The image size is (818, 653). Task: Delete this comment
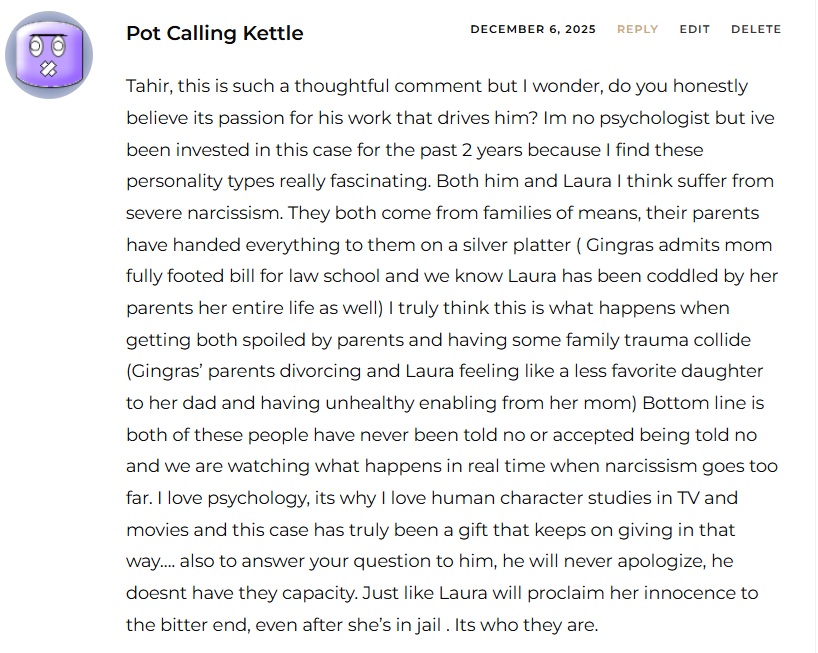(x=755, y=29)
